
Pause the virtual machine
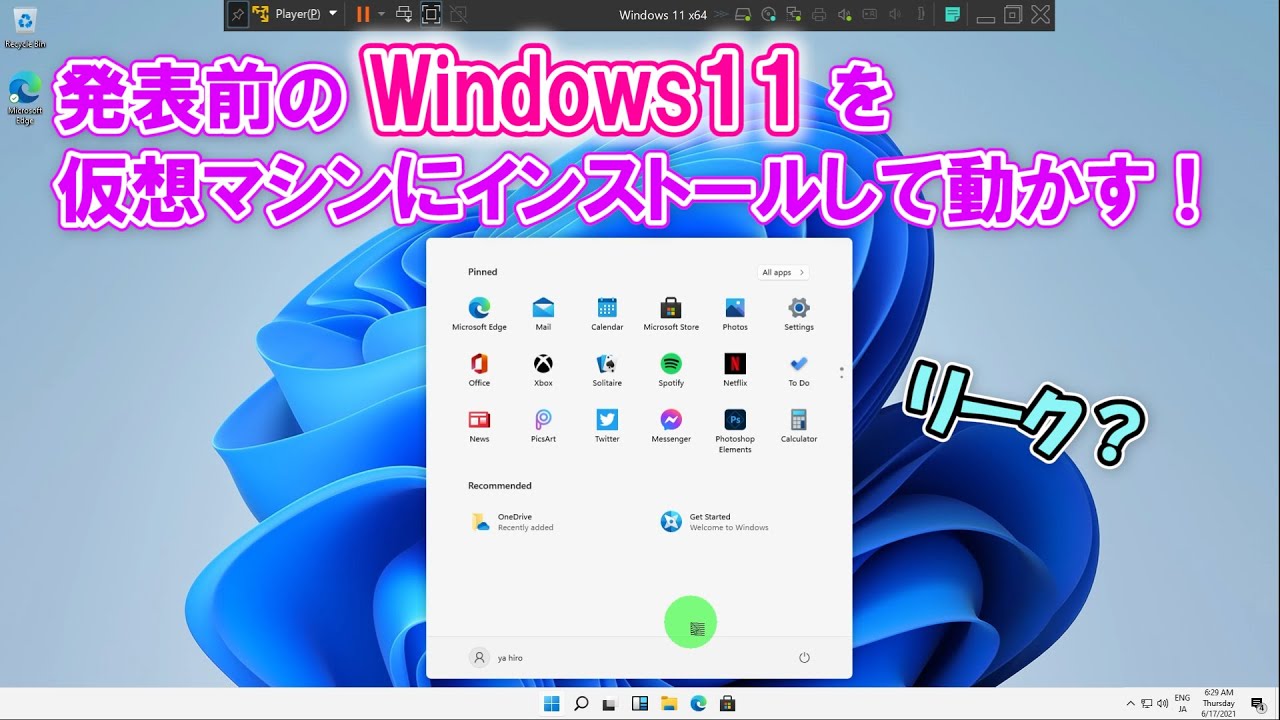[x=362, y=14]
